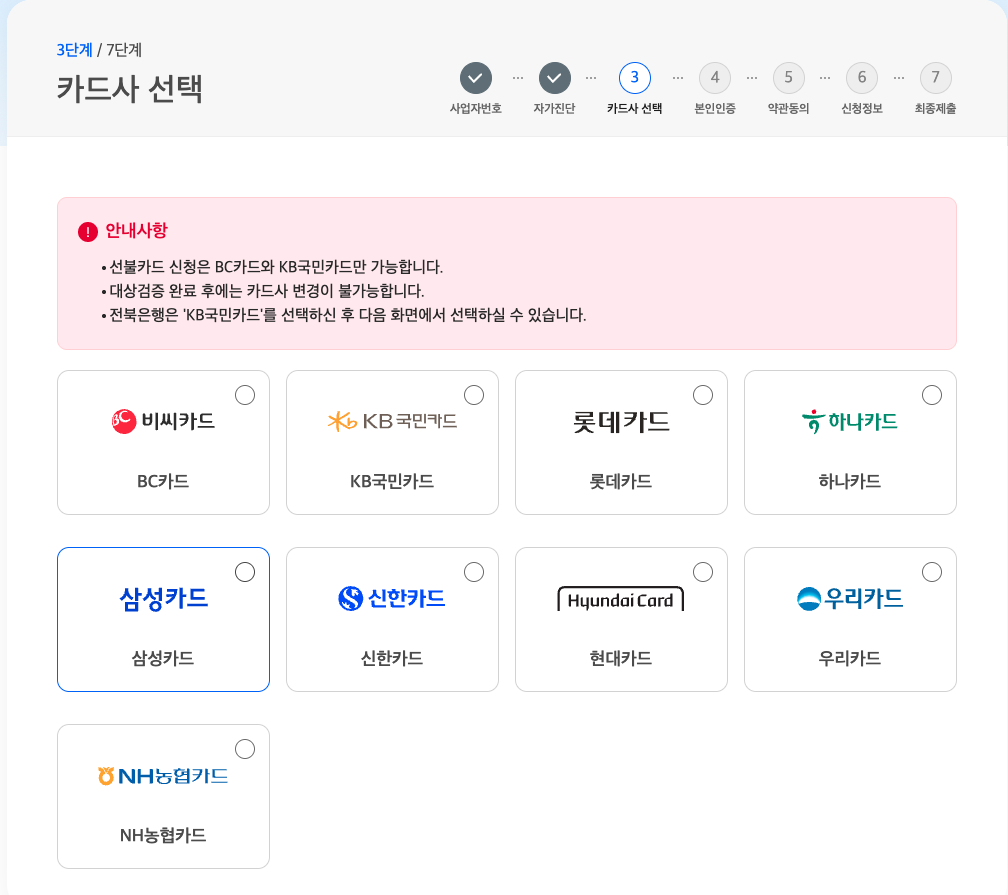1008x895 pixels.
Task: Click the step 4 circle 본인인증
Action: tap(715, 78)
